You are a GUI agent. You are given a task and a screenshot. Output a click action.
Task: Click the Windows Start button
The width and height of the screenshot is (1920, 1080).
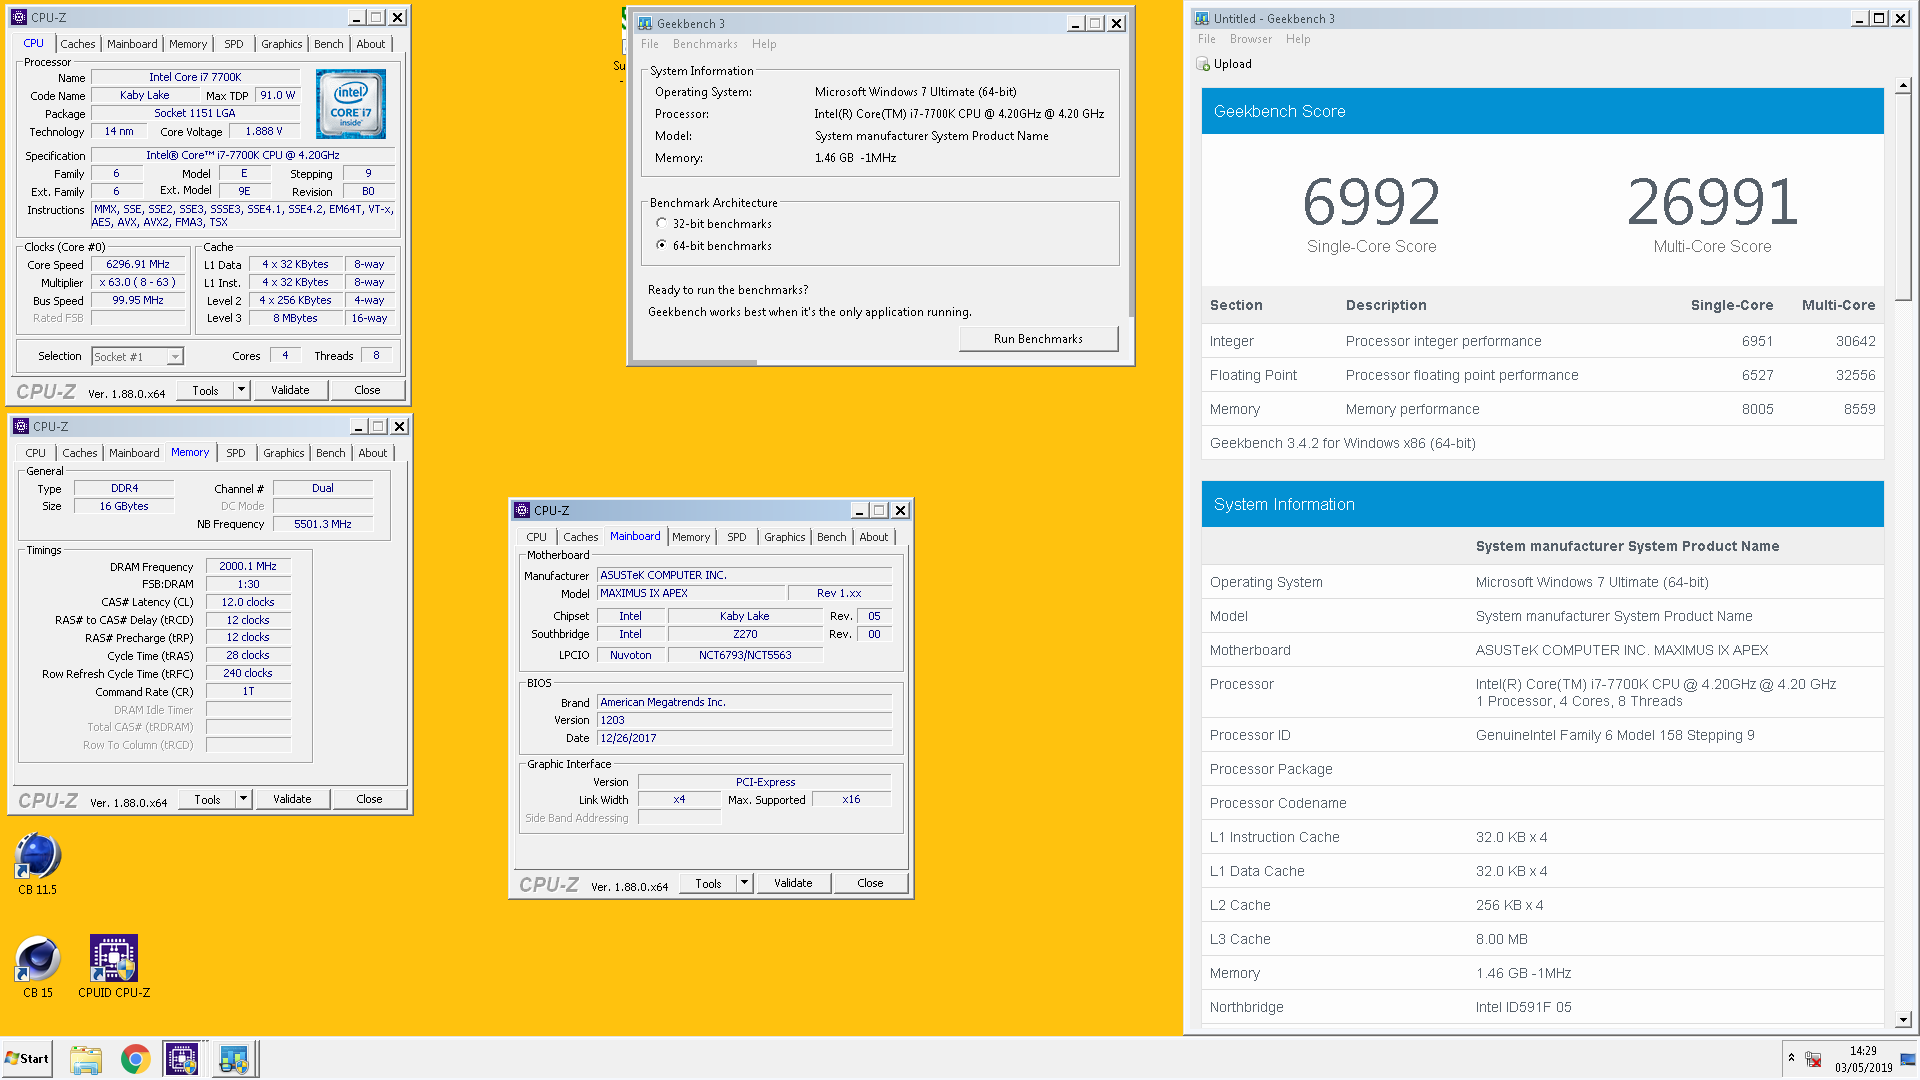[x=27, y=1059]
